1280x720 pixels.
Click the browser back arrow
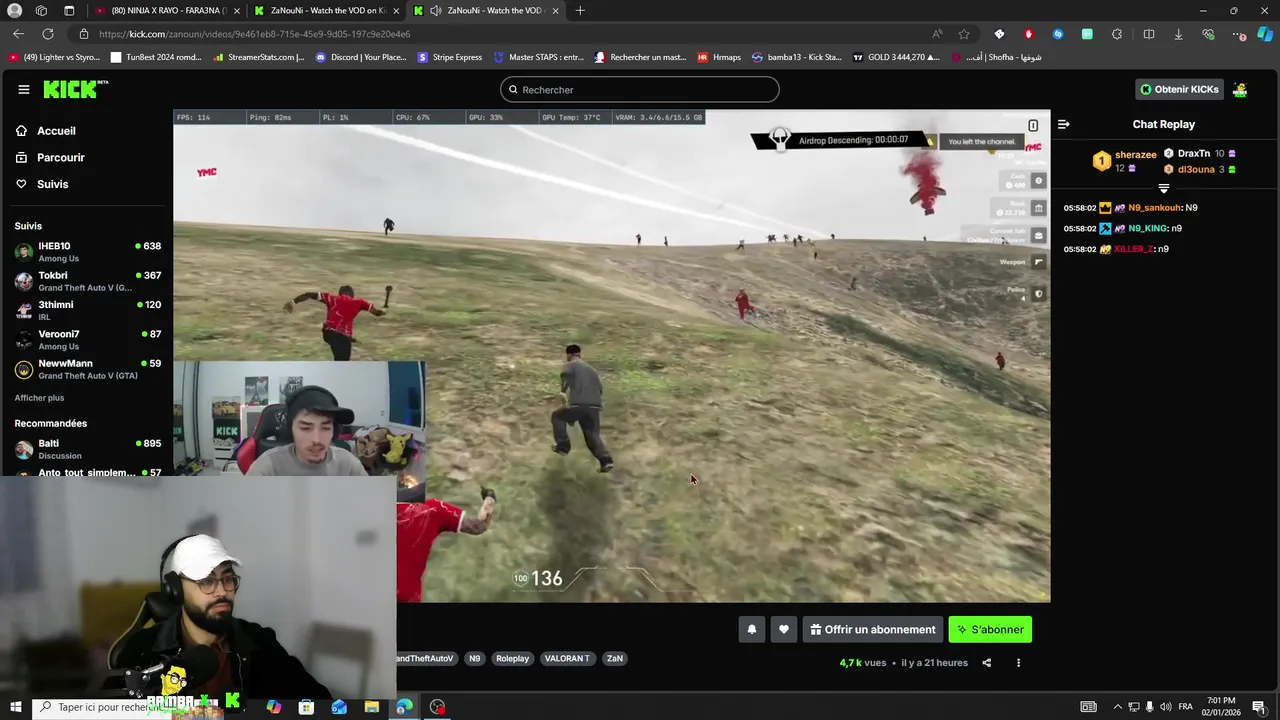tap(18, 34)
